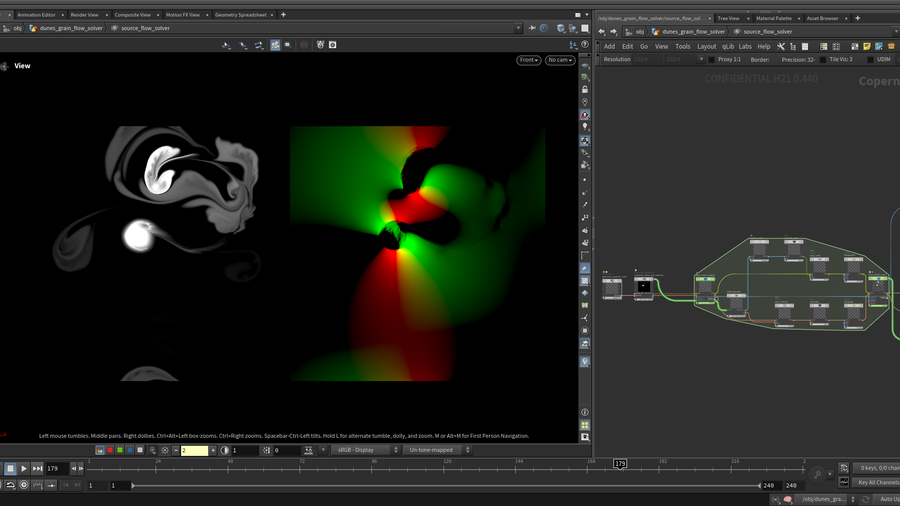Navigate back in the network editor path
The height and width of the screenshot is (506, 900).
pos(602,31)
